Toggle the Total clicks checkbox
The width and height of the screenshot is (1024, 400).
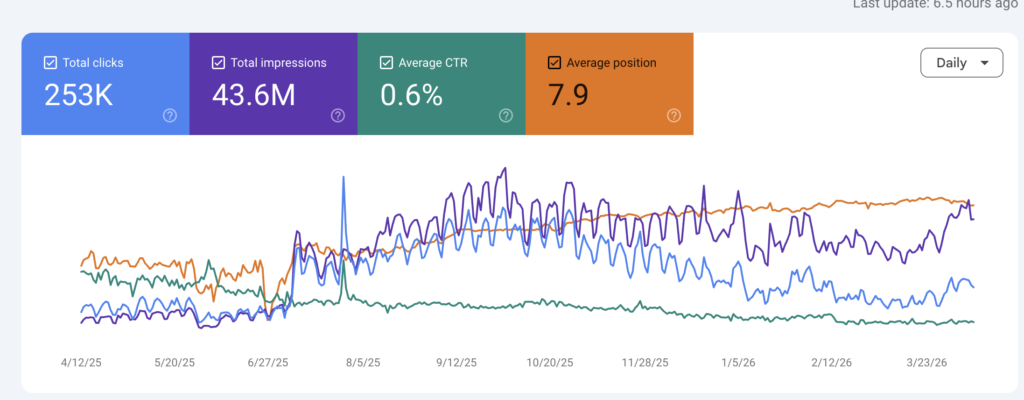pyautogui.click(x=50, y=63)
